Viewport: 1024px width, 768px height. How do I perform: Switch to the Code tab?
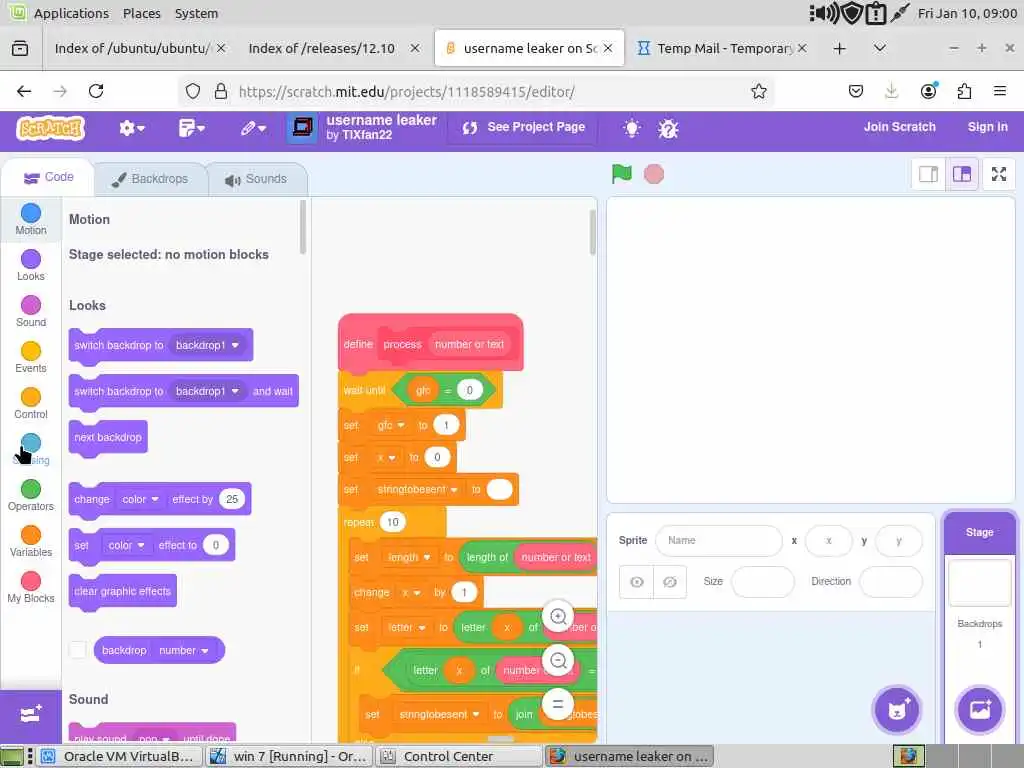(x=48, y=177)
